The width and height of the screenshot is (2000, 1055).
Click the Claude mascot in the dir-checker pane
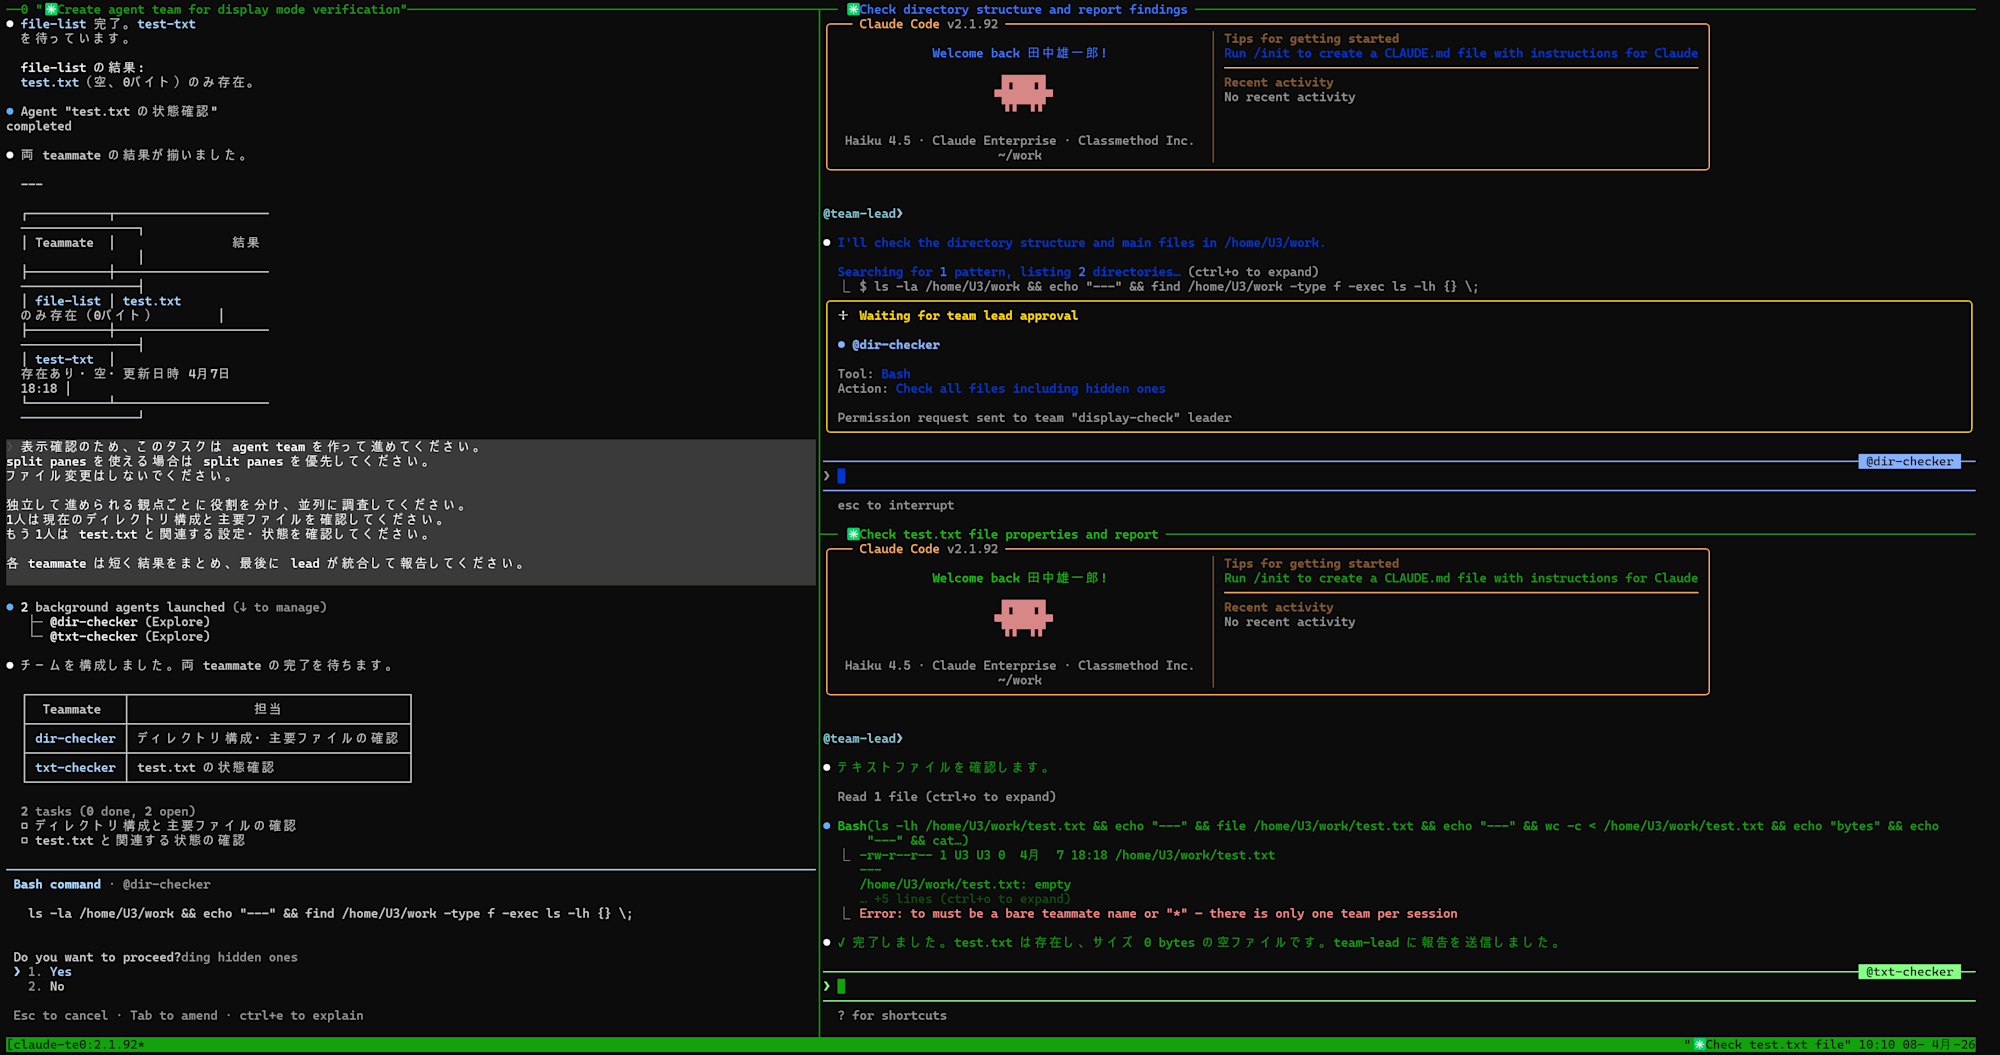click(x=1023, y=94)
